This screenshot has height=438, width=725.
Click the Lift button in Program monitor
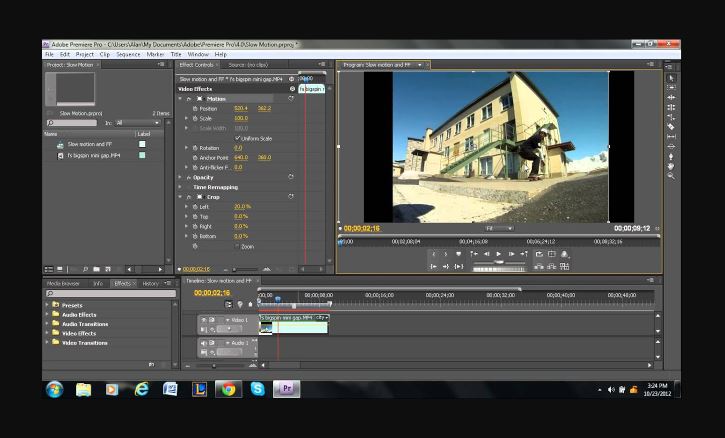(x=539, y=266)
